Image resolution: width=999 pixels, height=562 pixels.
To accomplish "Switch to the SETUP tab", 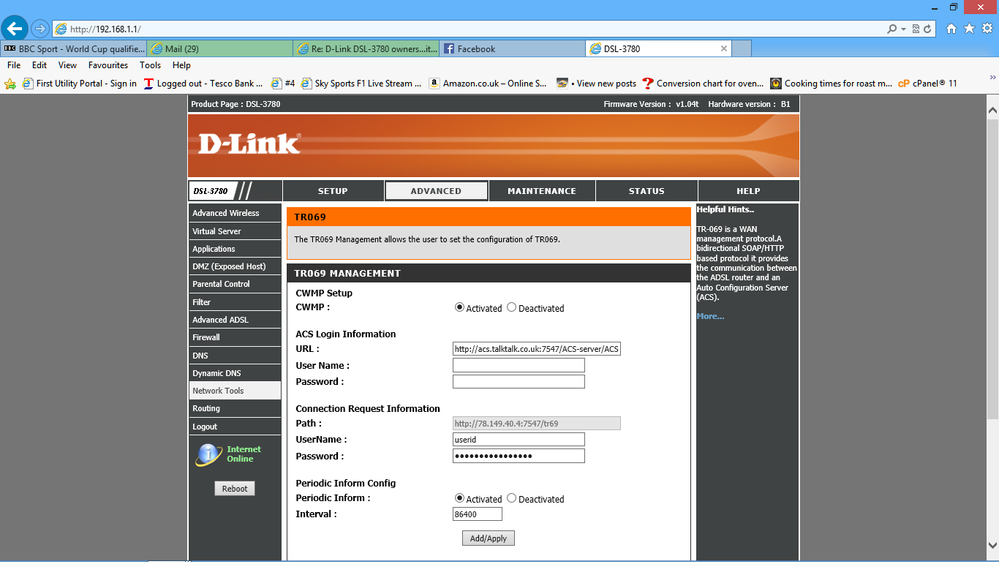I will pyautogui.click(x=333, y=191).
